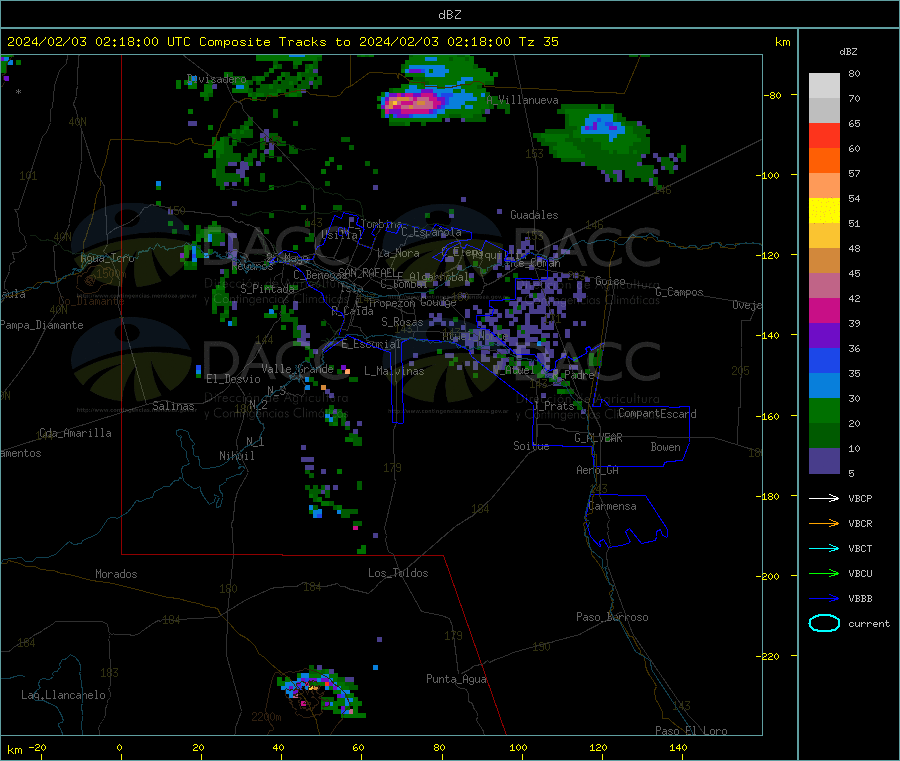Select the purple 5 dBZ color swatch
Screen dimensions: 900x761
pyautogui.click(x=824, y=461)
